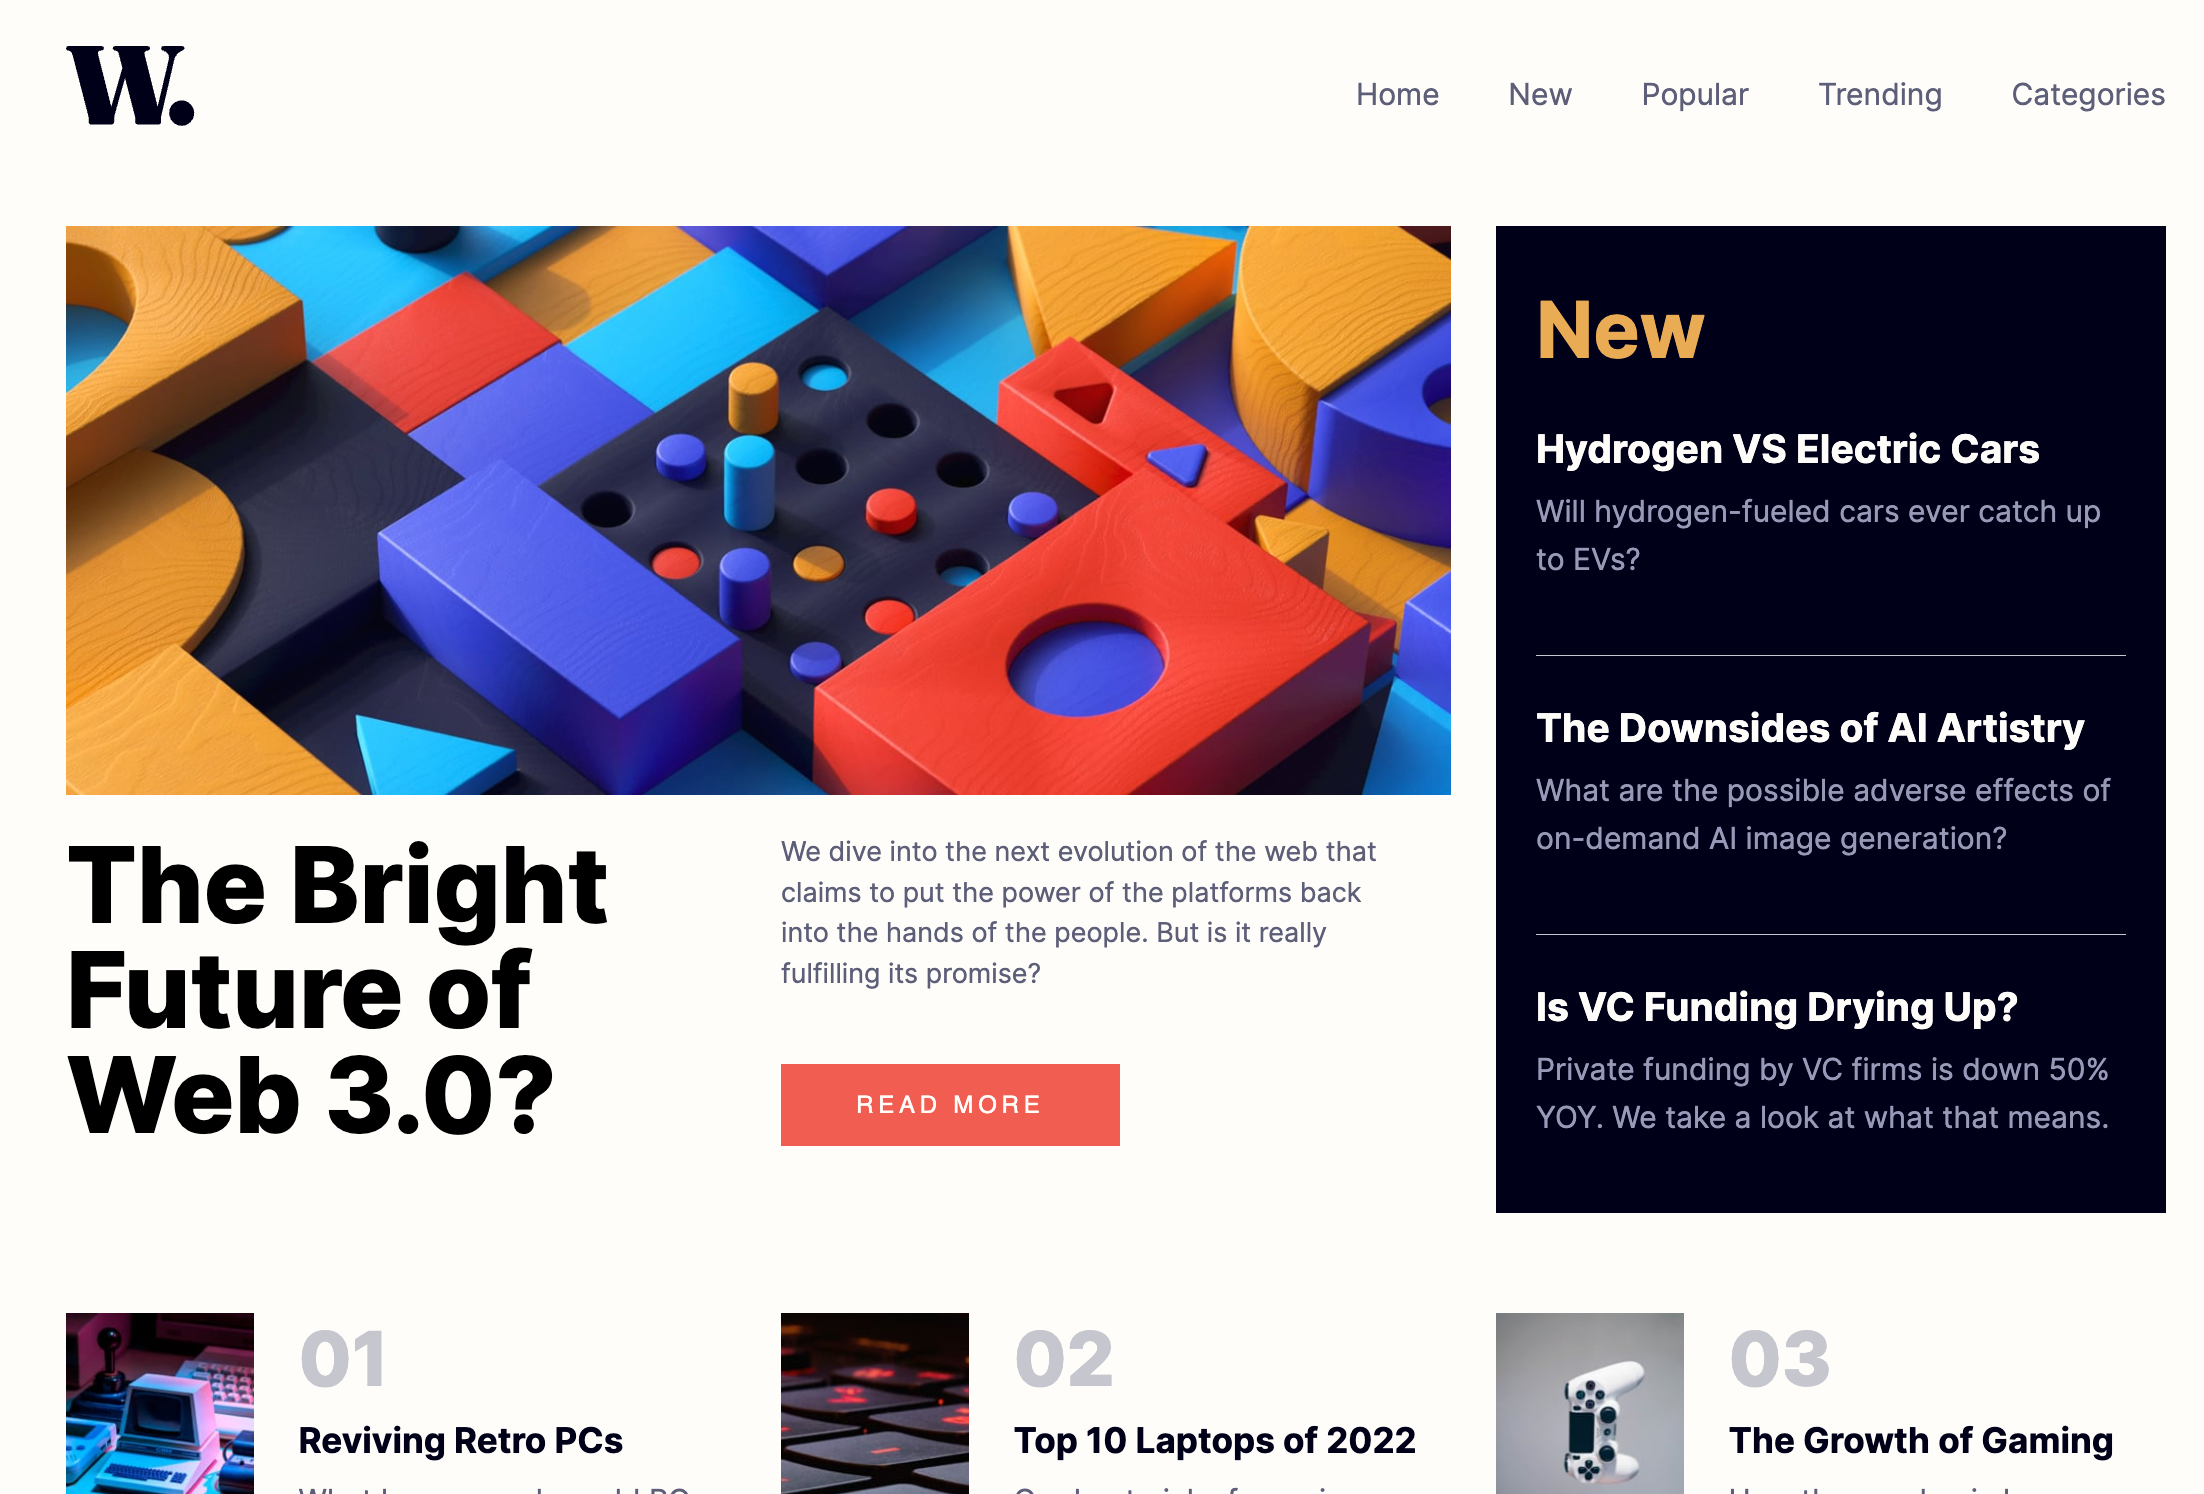Click the New navigation icon
This screenshot has height=1494, width=2204.
(1539, 93)
